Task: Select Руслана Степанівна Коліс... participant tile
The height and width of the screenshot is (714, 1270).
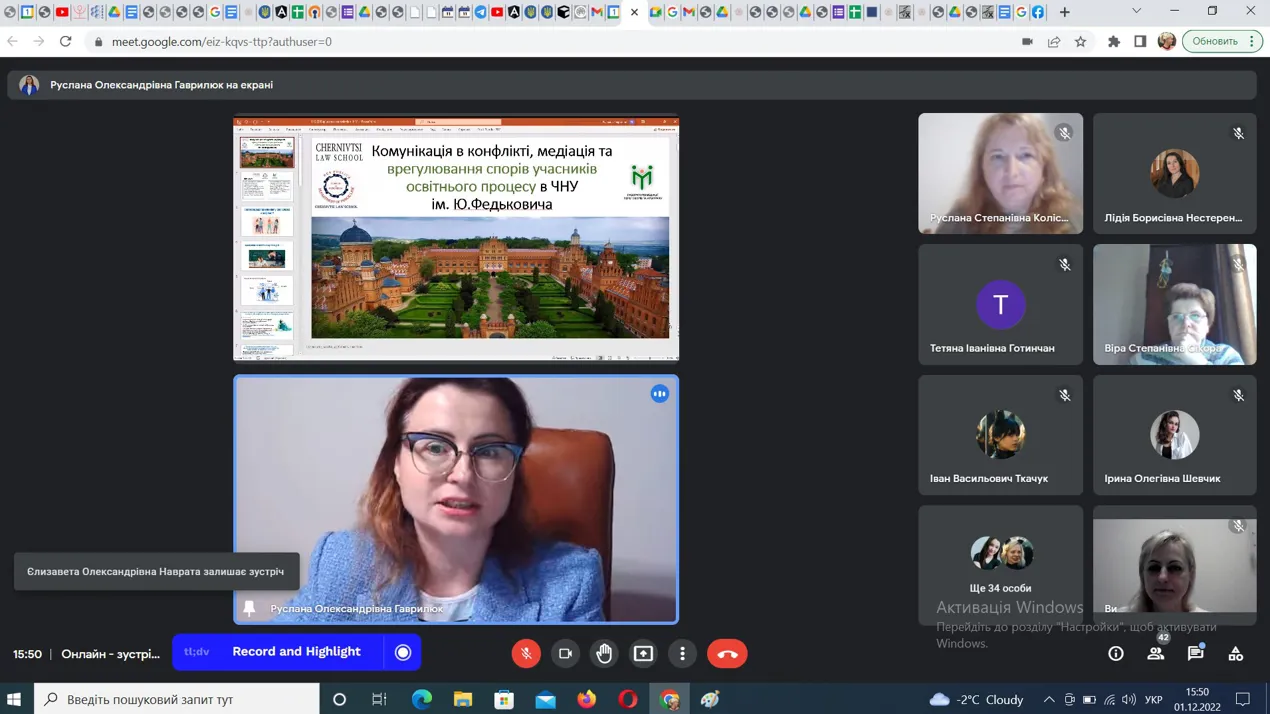Action: [1000, 173]
